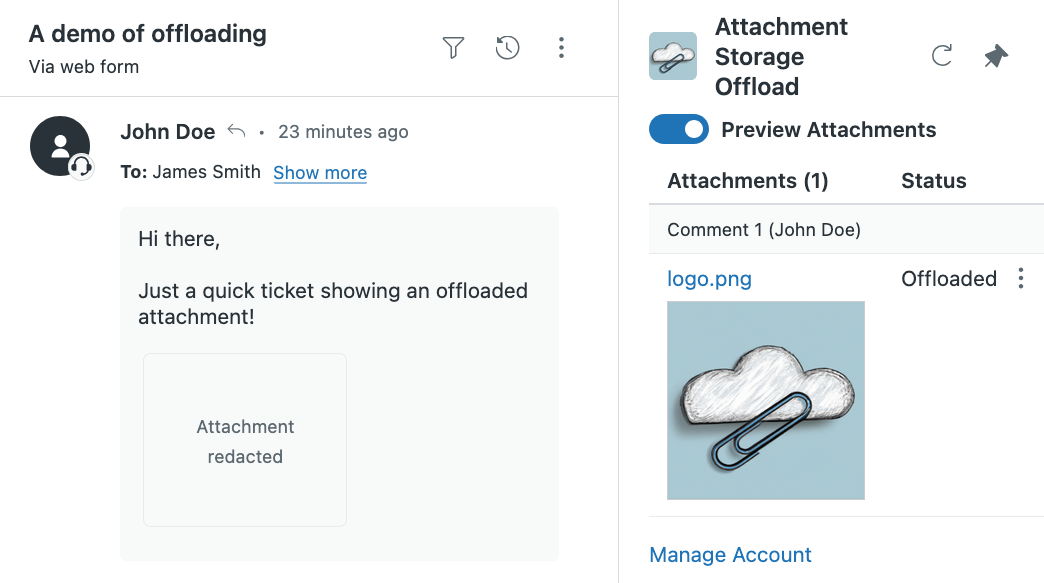This screenshot has width=1044, height=583.
Task: Click the Attachments (1) column header
Action: (748, 180)
